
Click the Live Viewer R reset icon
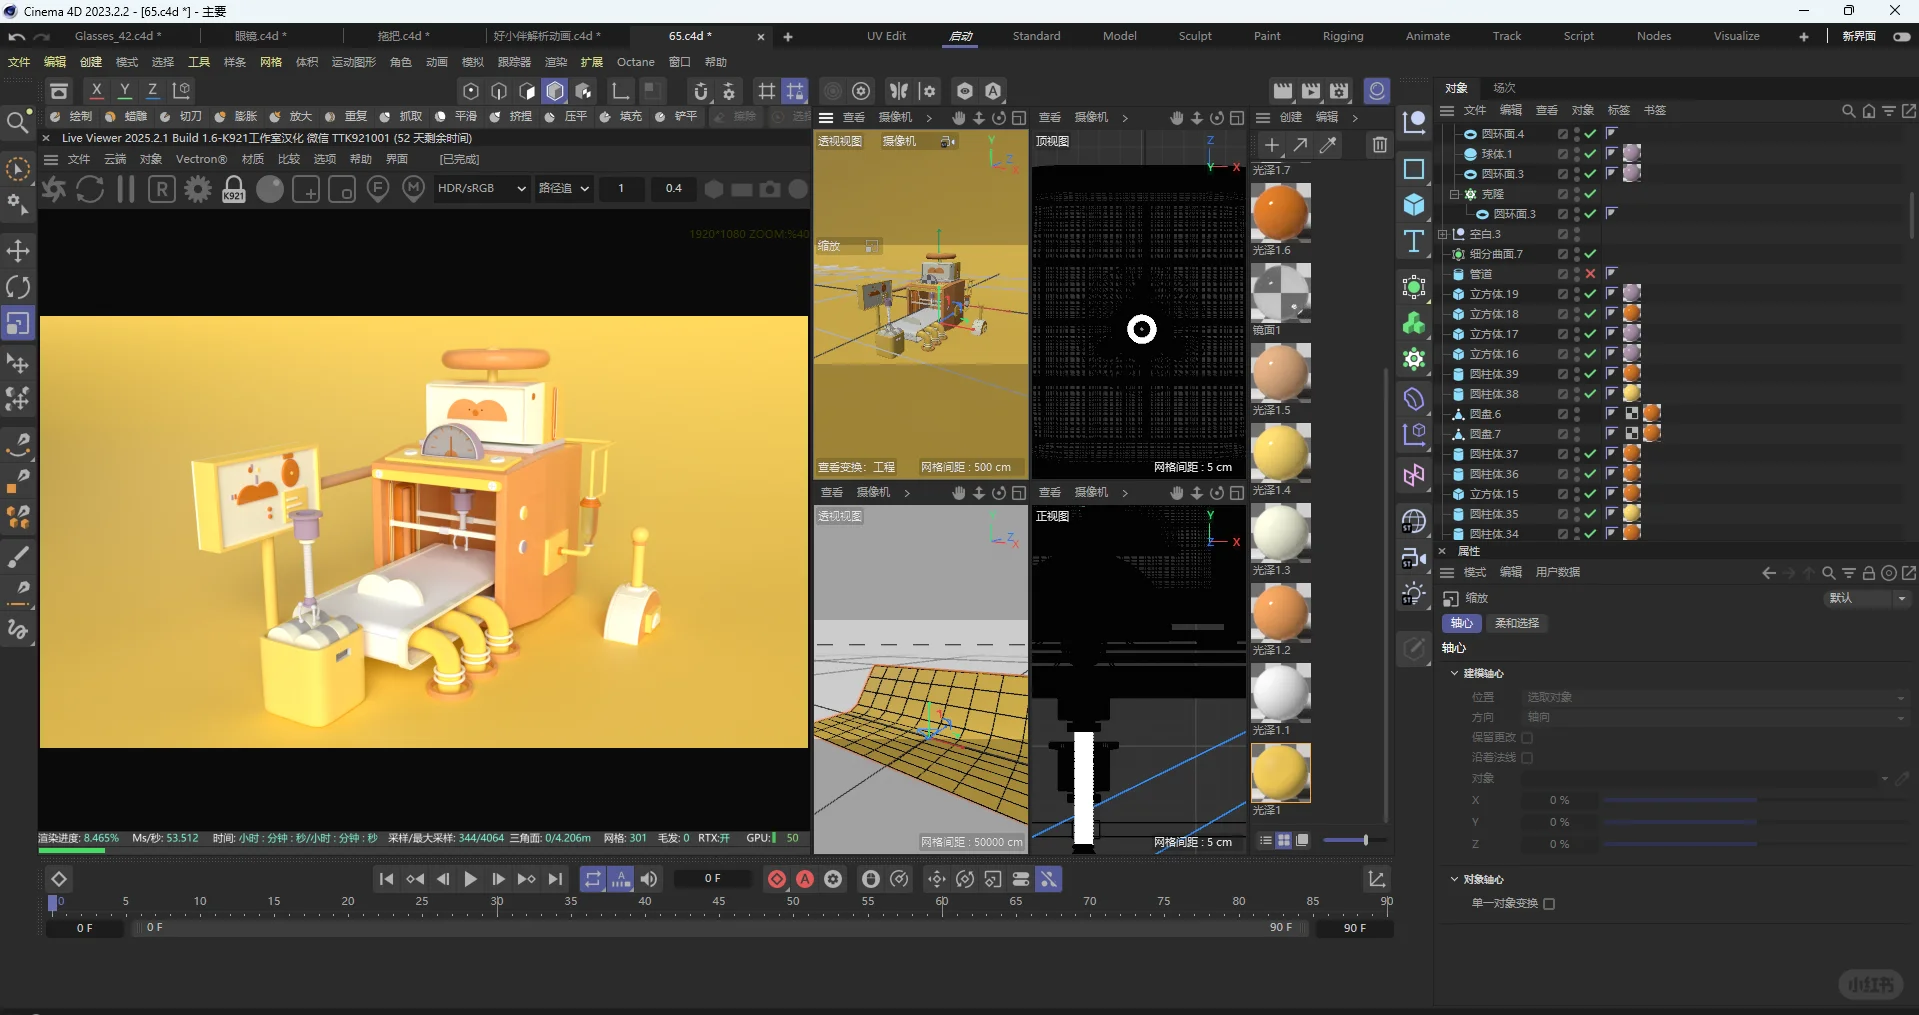162,189
